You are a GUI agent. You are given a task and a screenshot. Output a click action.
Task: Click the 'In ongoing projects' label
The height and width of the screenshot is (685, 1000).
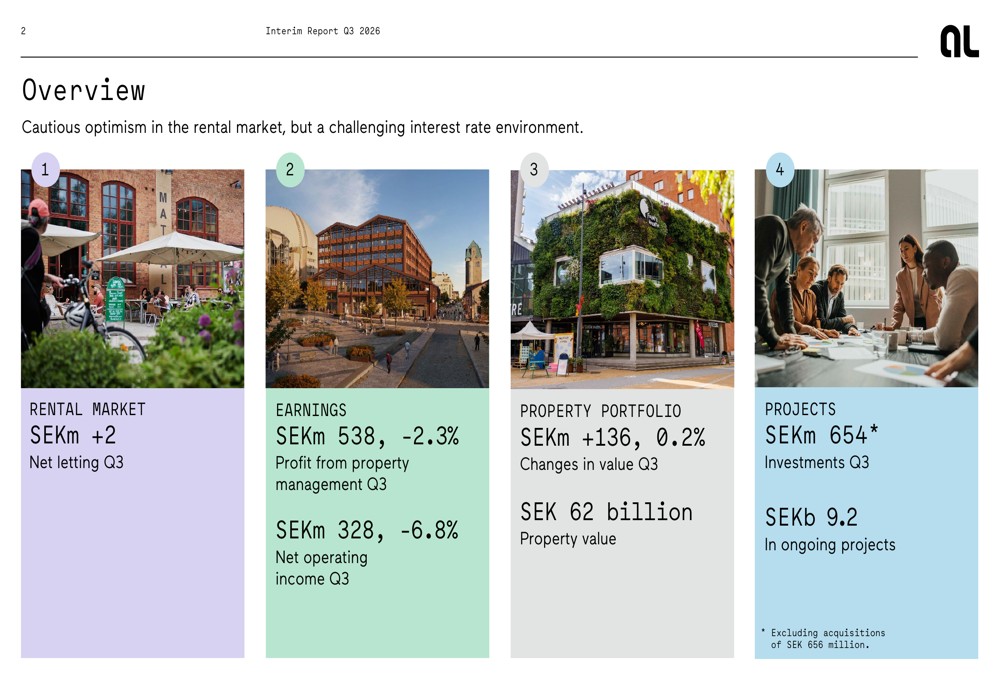pos(830,545)
